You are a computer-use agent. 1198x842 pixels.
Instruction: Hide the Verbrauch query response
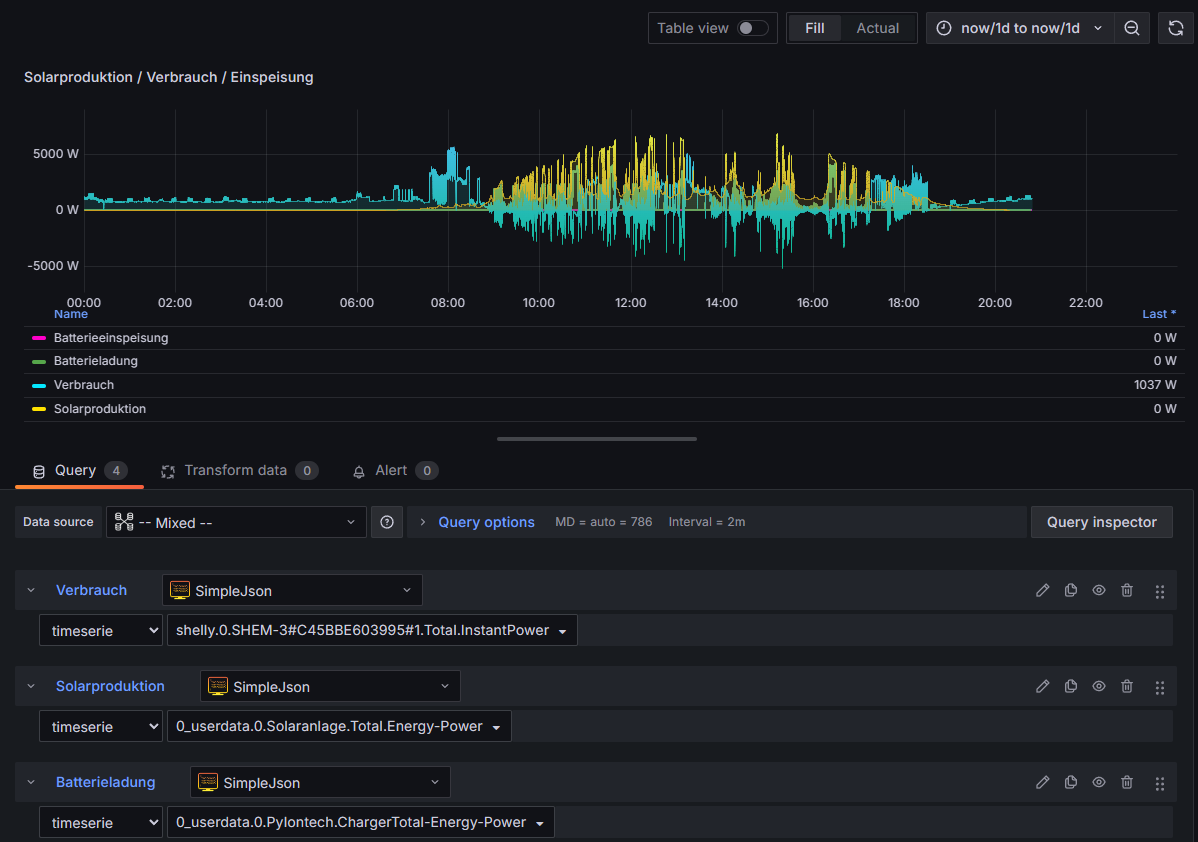1099,591
